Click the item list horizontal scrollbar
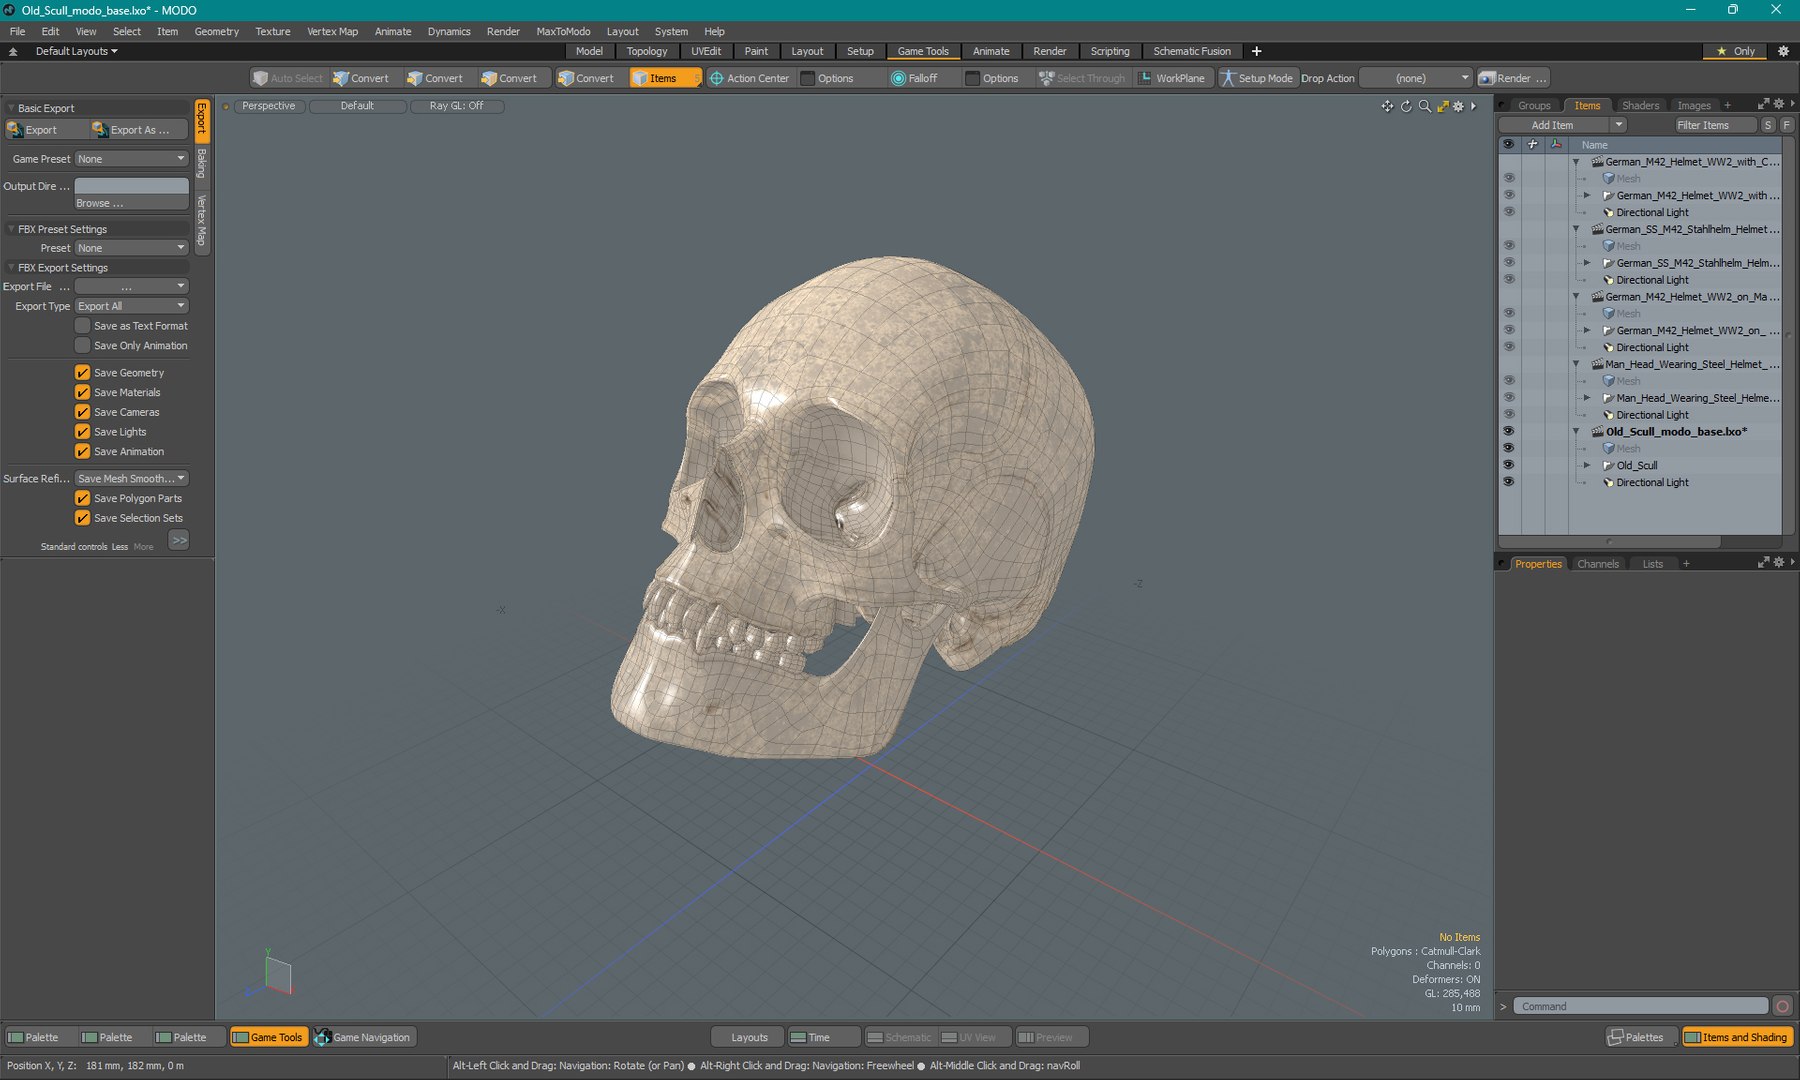This screenshot has width=1800, height=1080. pyautogui.click(x=1609, y=542)
